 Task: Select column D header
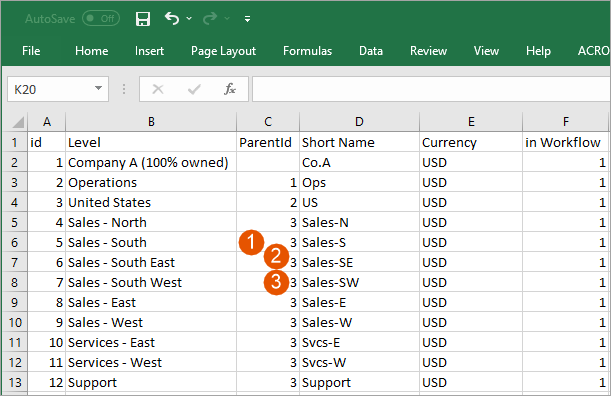tap(359, 122)
